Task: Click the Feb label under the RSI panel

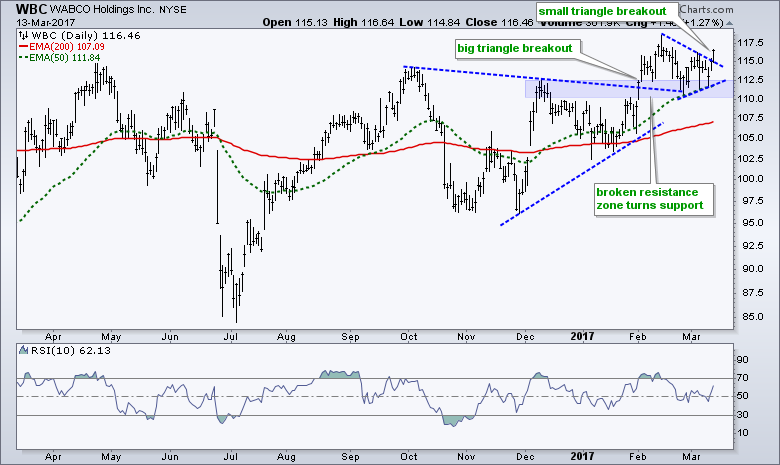Action: tap(638, 457)
